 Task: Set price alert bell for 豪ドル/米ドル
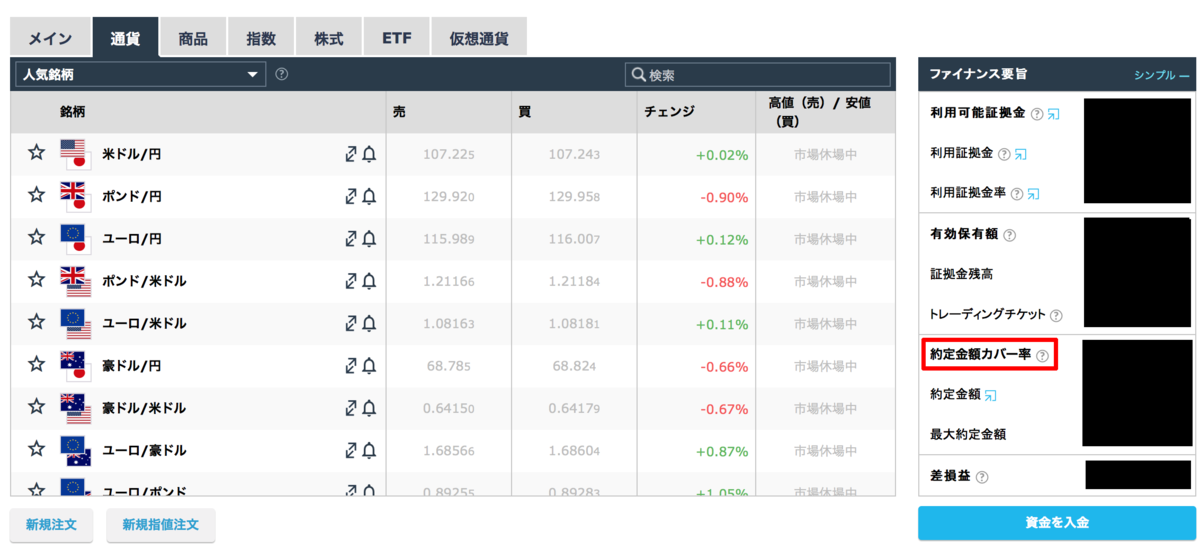(x=369, y=408)
